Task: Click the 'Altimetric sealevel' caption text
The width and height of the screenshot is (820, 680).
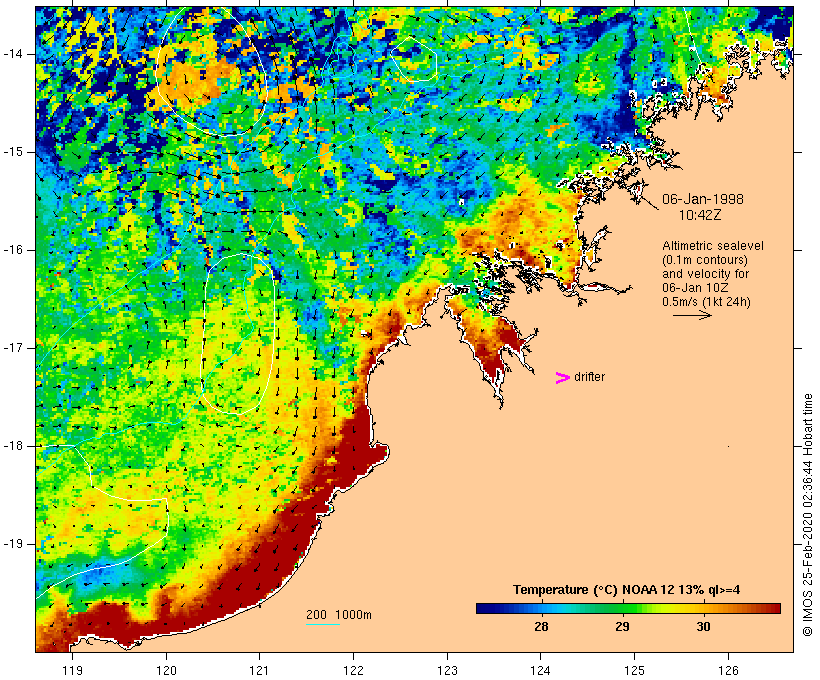Action: (713, 246)
